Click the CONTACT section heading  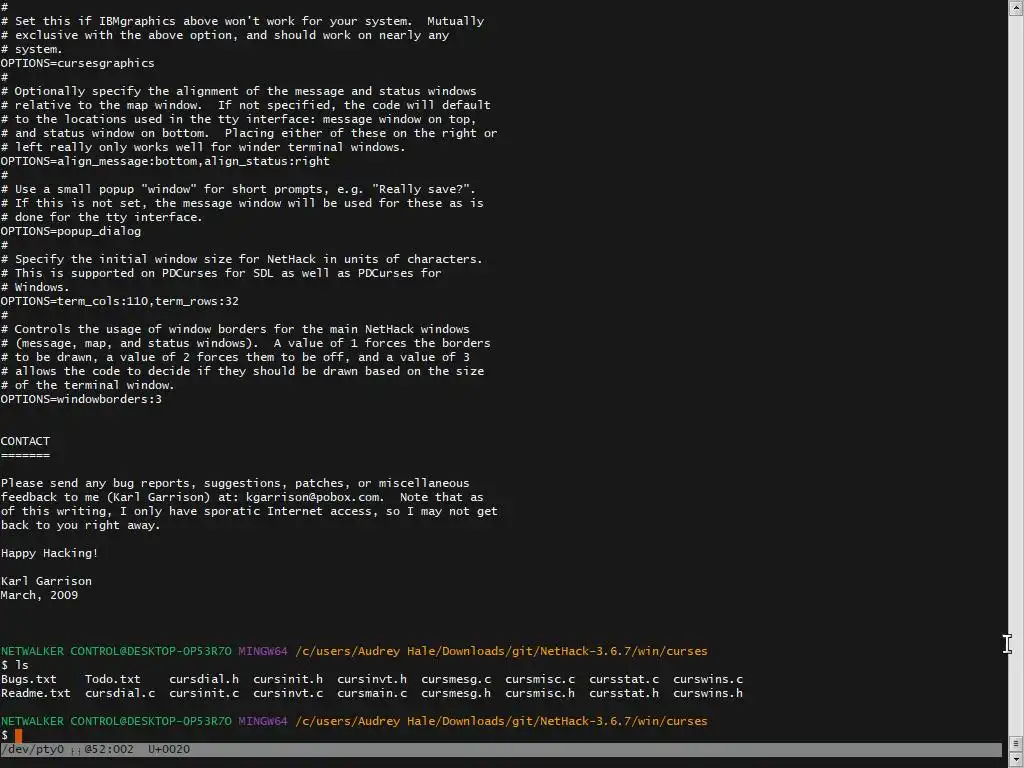[25, 441]
